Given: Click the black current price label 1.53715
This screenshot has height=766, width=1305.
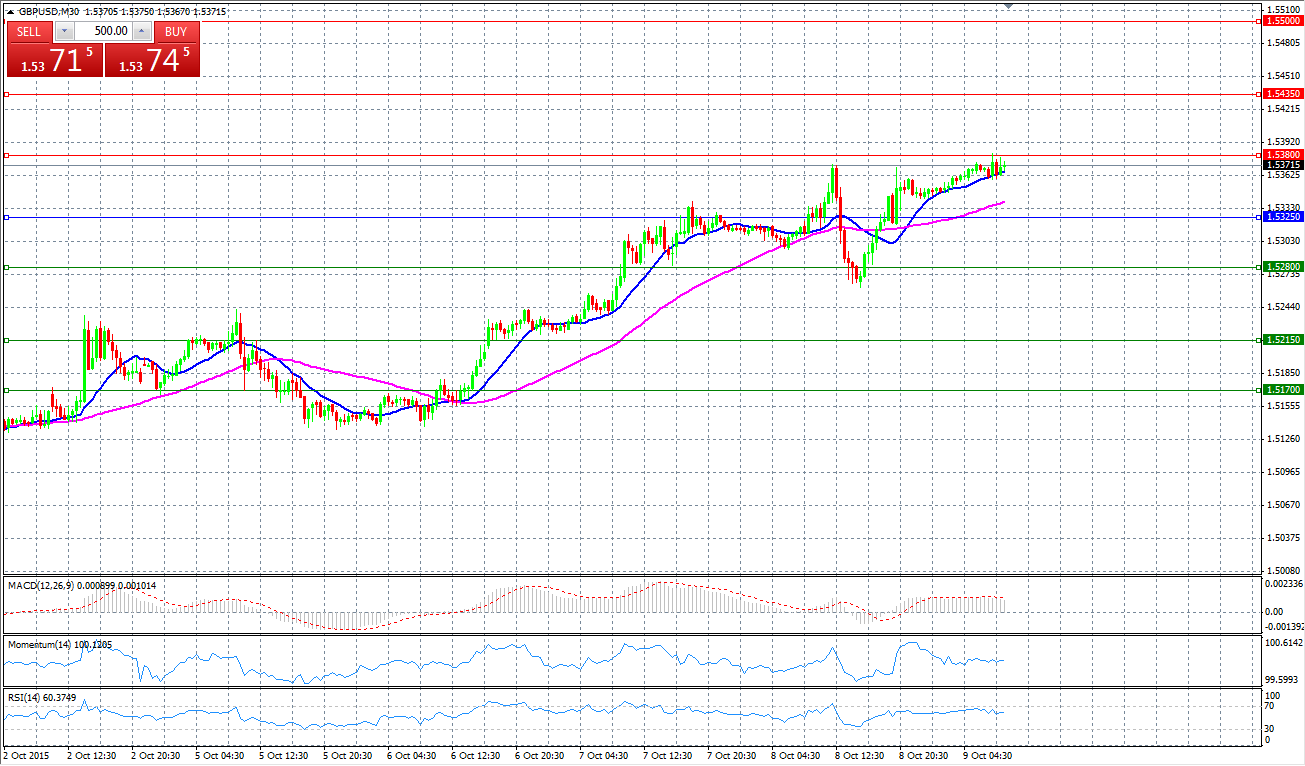Looking at the screenshot, I should (x=1282, y=165).
